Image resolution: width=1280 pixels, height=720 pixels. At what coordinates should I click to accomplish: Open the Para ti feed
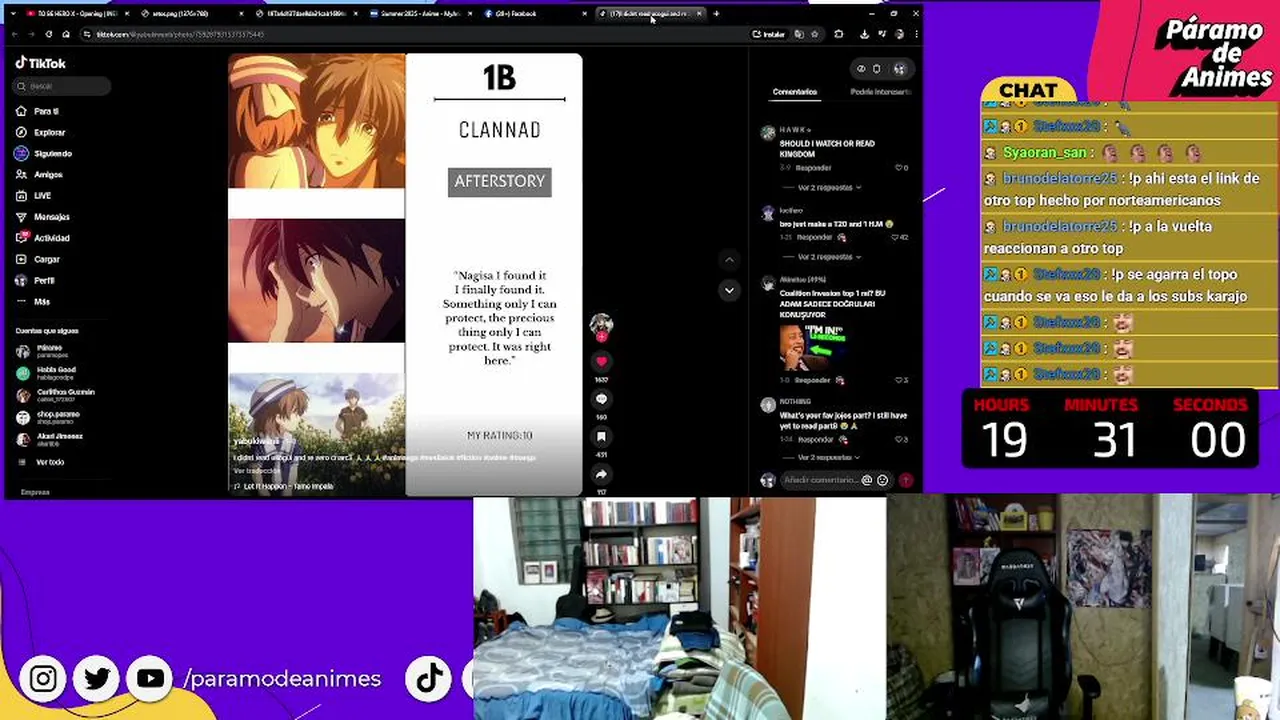click(x=37, y=111)
